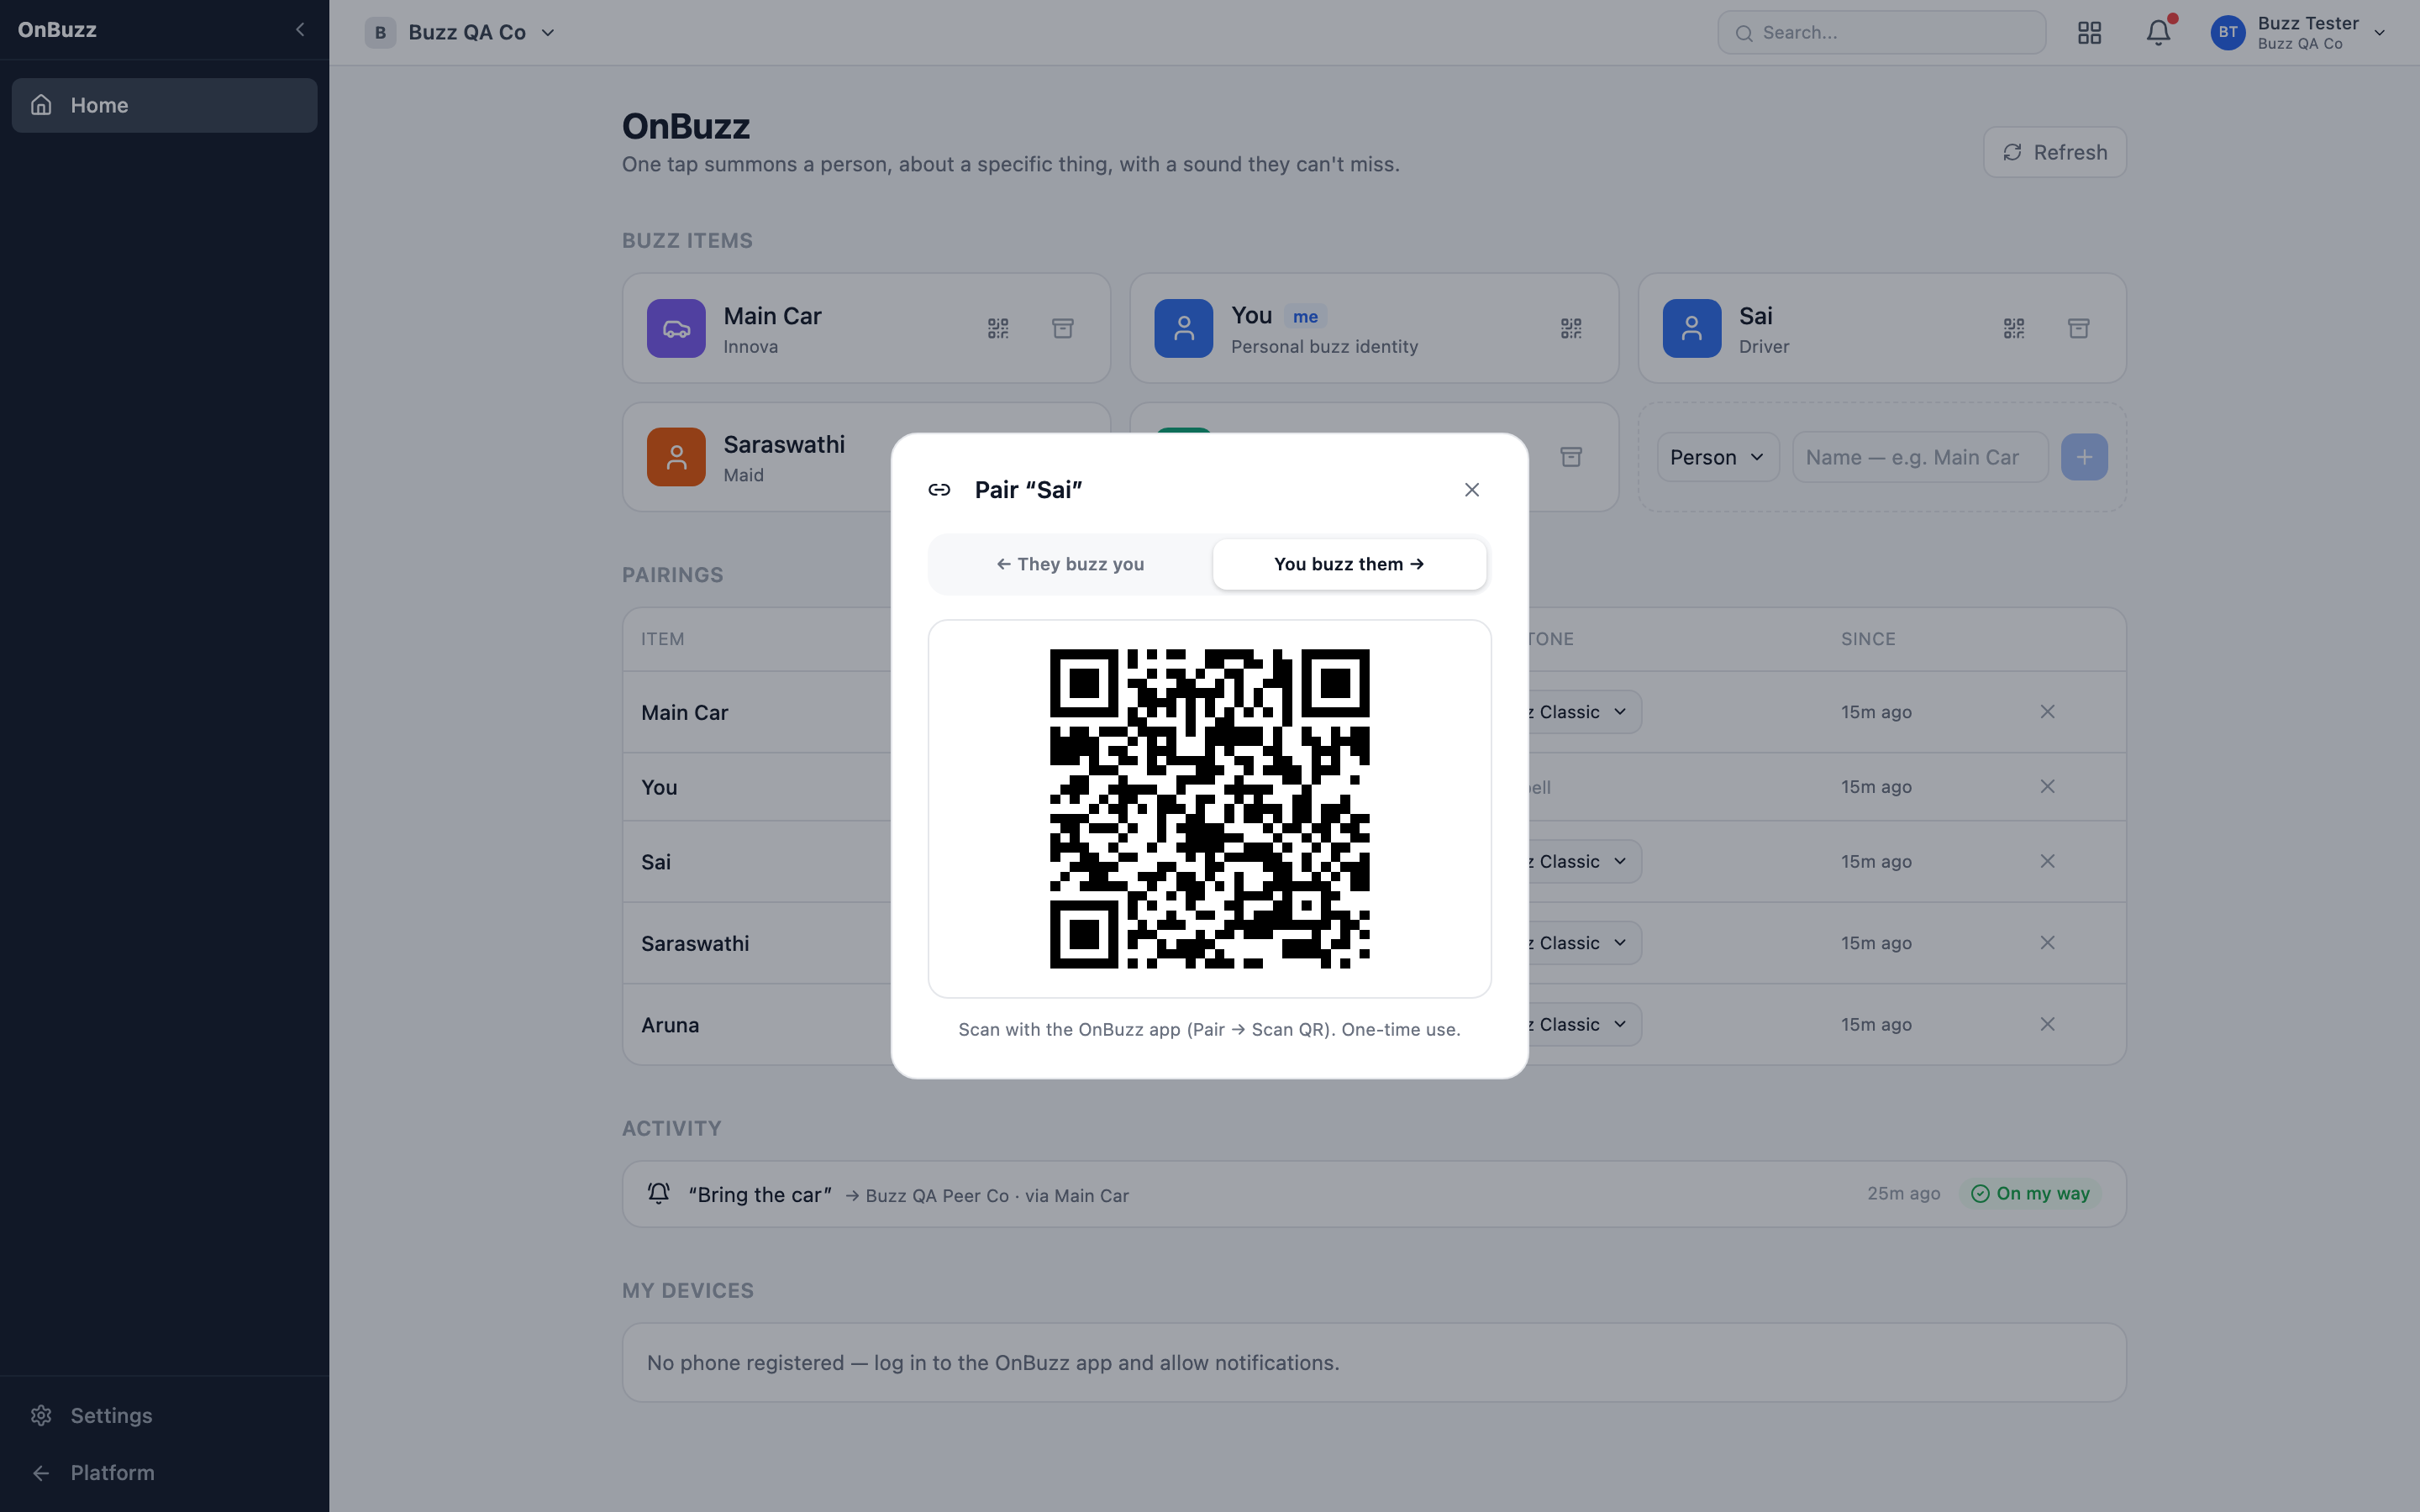Select the Aruna pairing row name

pos(670,1025)
